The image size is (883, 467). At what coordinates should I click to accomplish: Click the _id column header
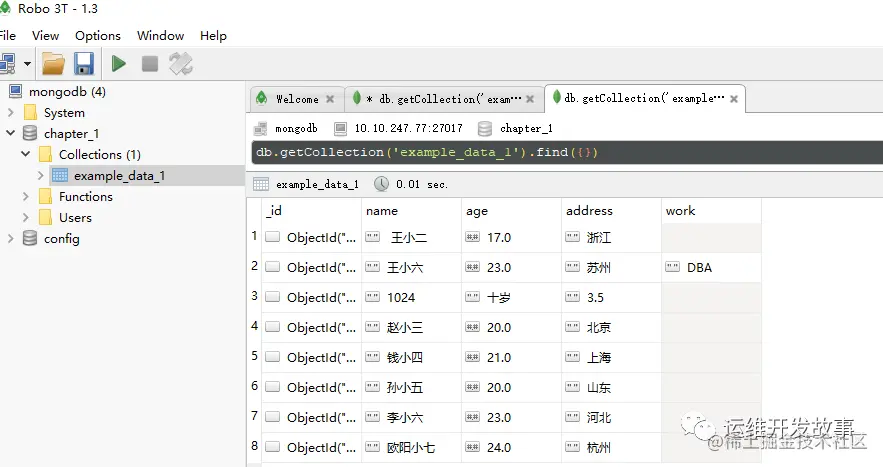pyautogui.click(x=311, y=211)
